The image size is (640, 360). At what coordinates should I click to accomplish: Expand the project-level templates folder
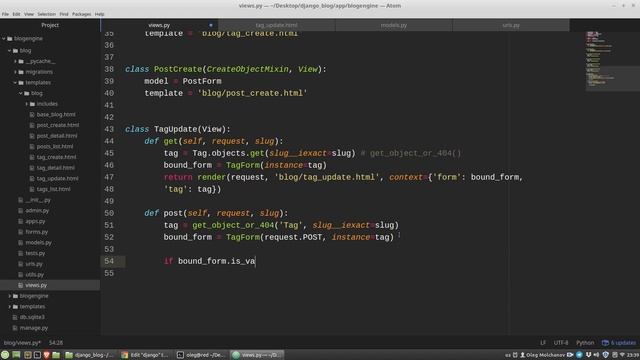(10, 306)
